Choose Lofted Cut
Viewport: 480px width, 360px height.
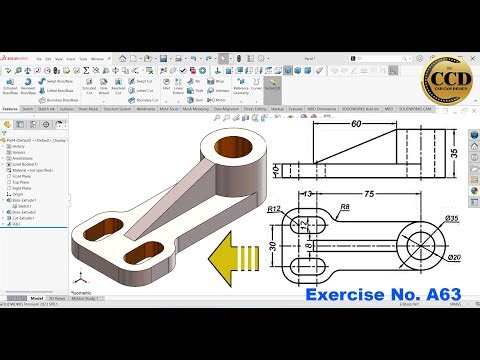pyautogui.click(x=141, y=90)
